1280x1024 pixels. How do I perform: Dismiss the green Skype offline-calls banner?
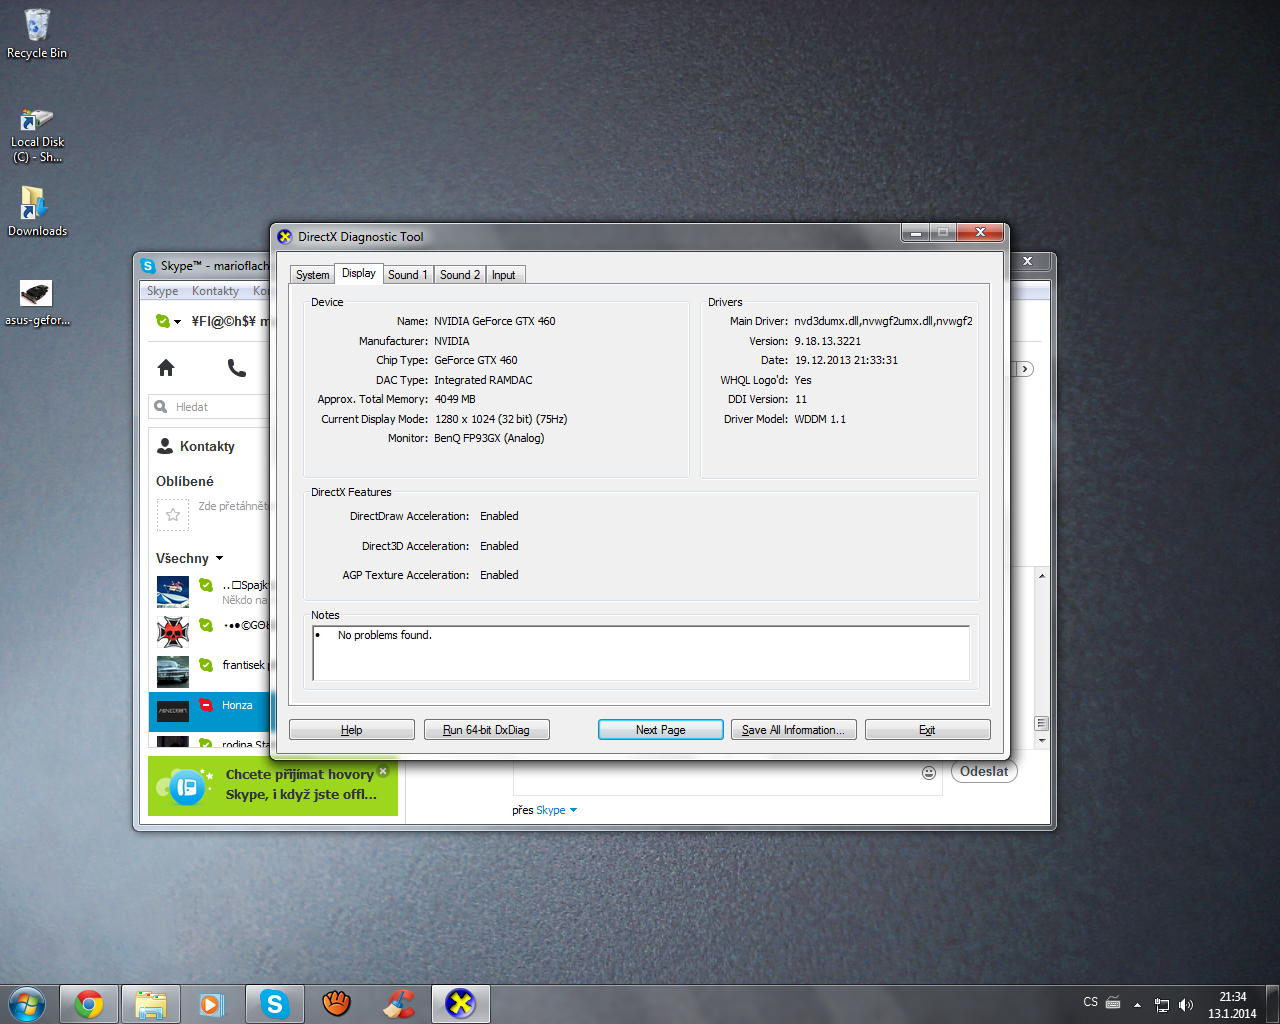coord(383,771)
